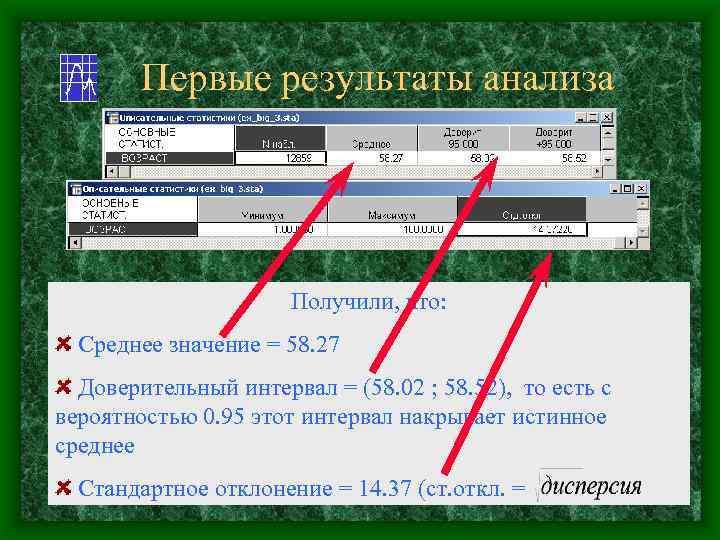
Task: Select the ВОЗРАСТ row header in the lower window
Action: pos(133,229)
